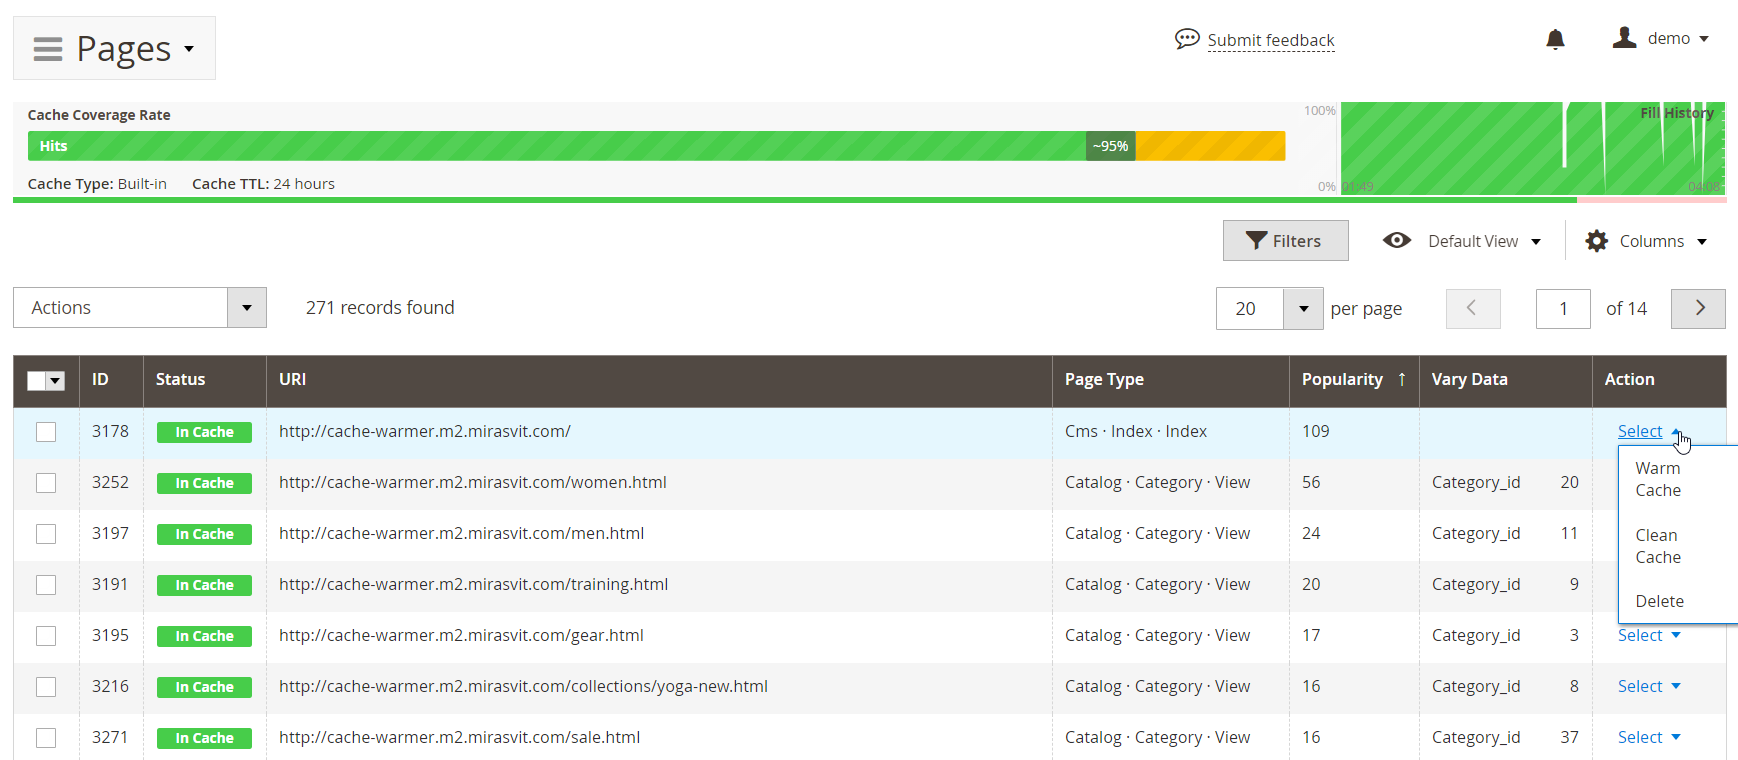Click the current page number field

[1562, 309]
